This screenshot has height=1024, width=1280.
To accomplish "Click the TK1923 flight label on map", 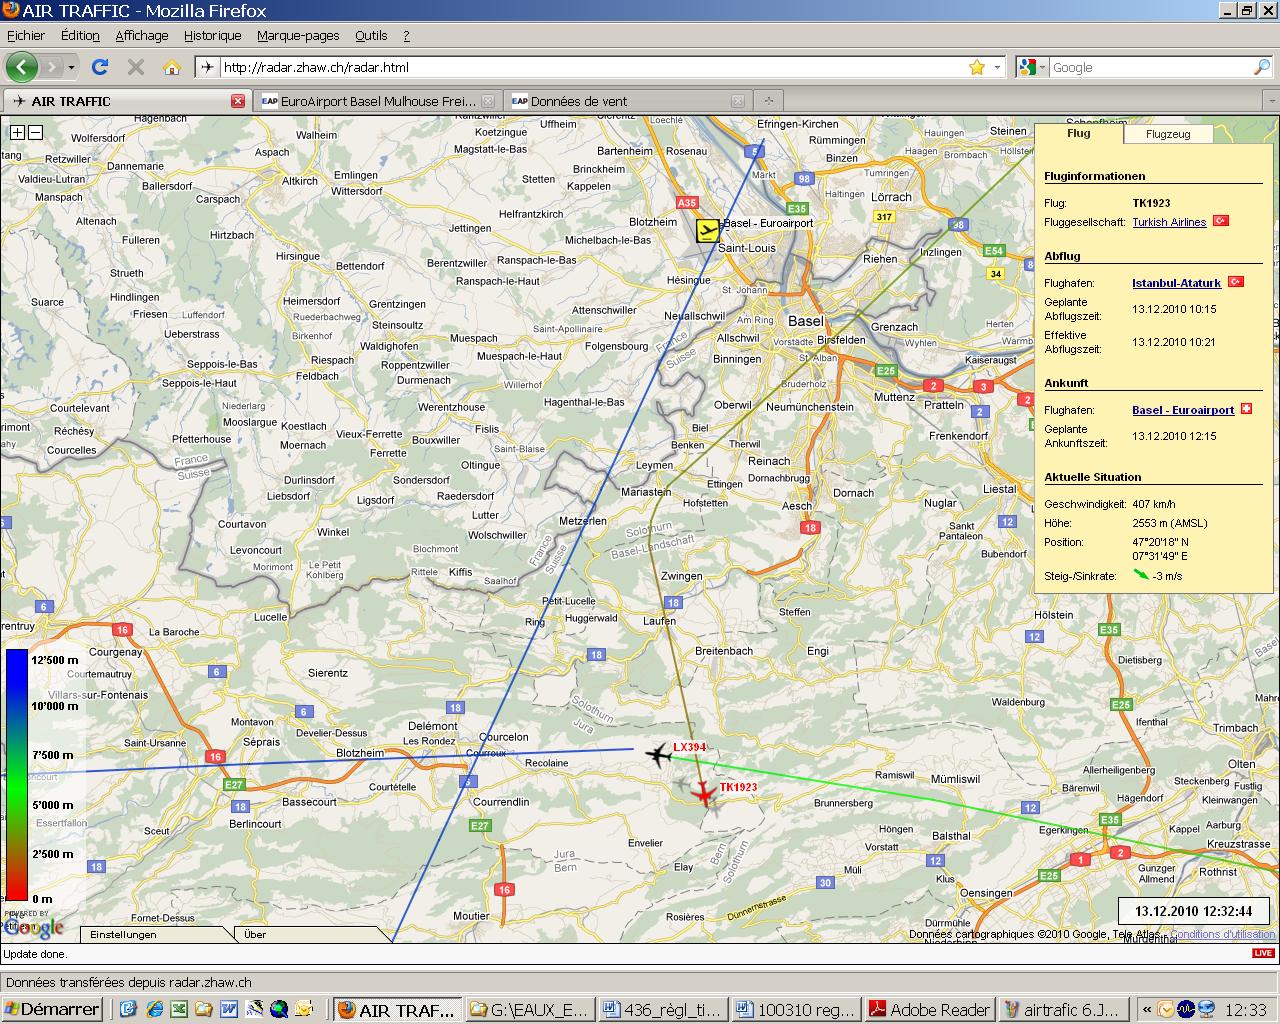I will point(738,787).
